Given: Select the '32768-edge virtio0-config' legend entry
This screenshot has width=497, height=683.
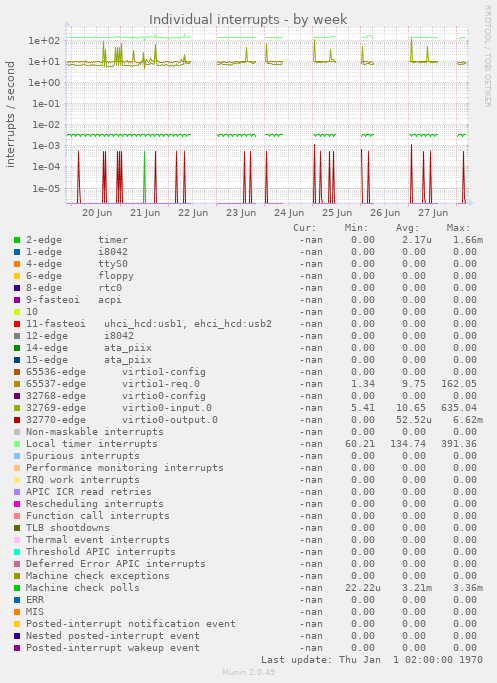Looking at the screenshot, I should point(116,396).
